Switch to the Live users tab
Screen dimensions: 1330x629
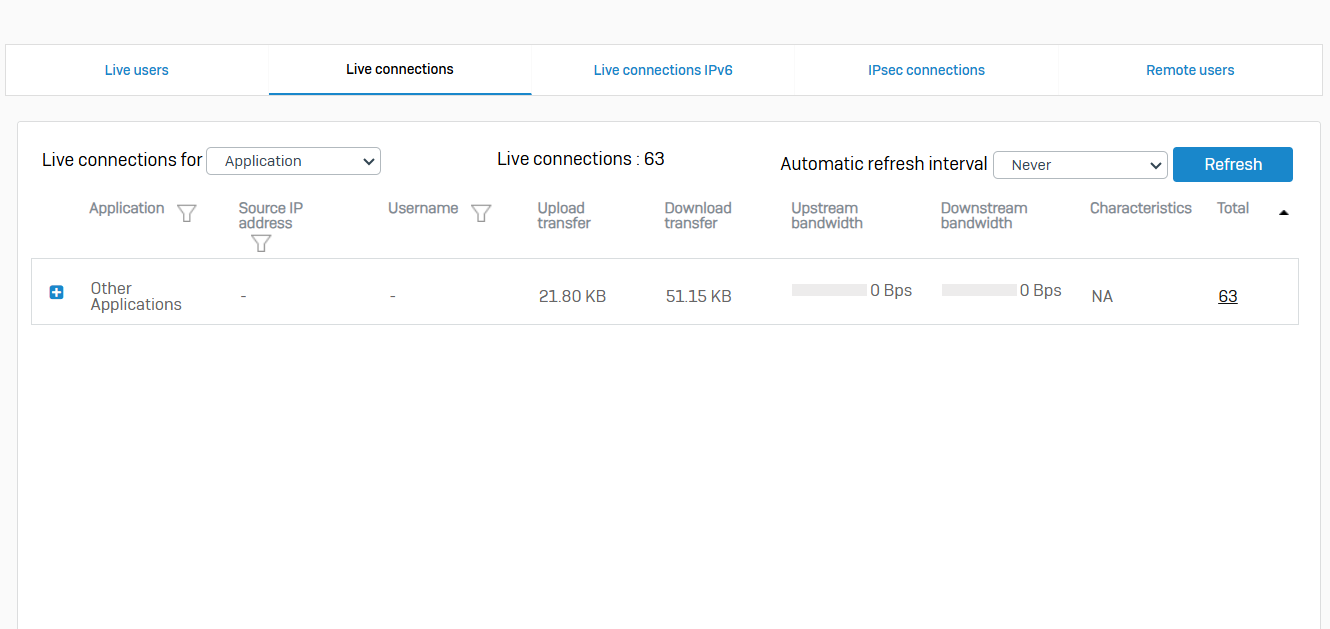(137, 70)
